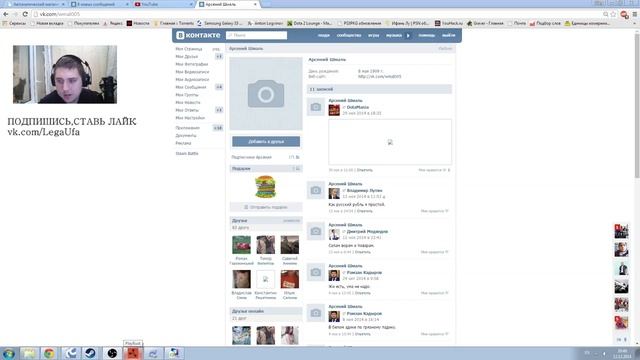Open 'люди' in the VK header
This screenshot has height=360, width=640.
pyautogui.click(x=324, y=36)
